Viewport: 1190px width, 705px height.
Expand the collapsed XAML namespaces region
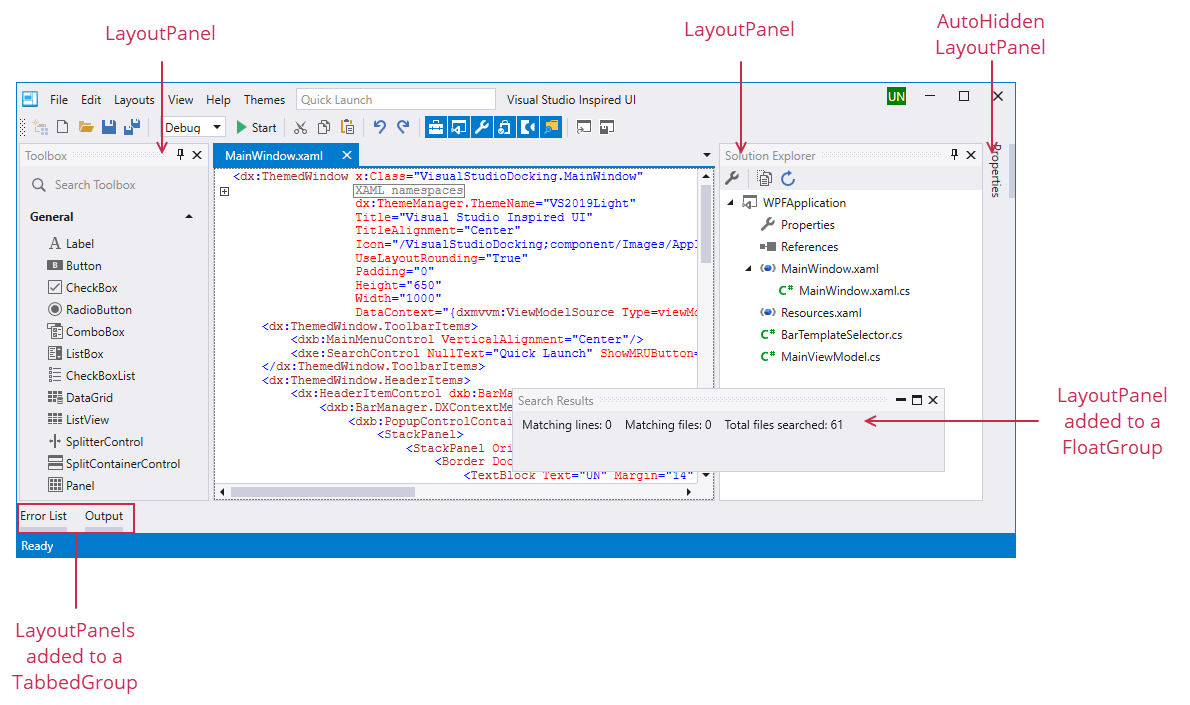[x=225, y=191]
